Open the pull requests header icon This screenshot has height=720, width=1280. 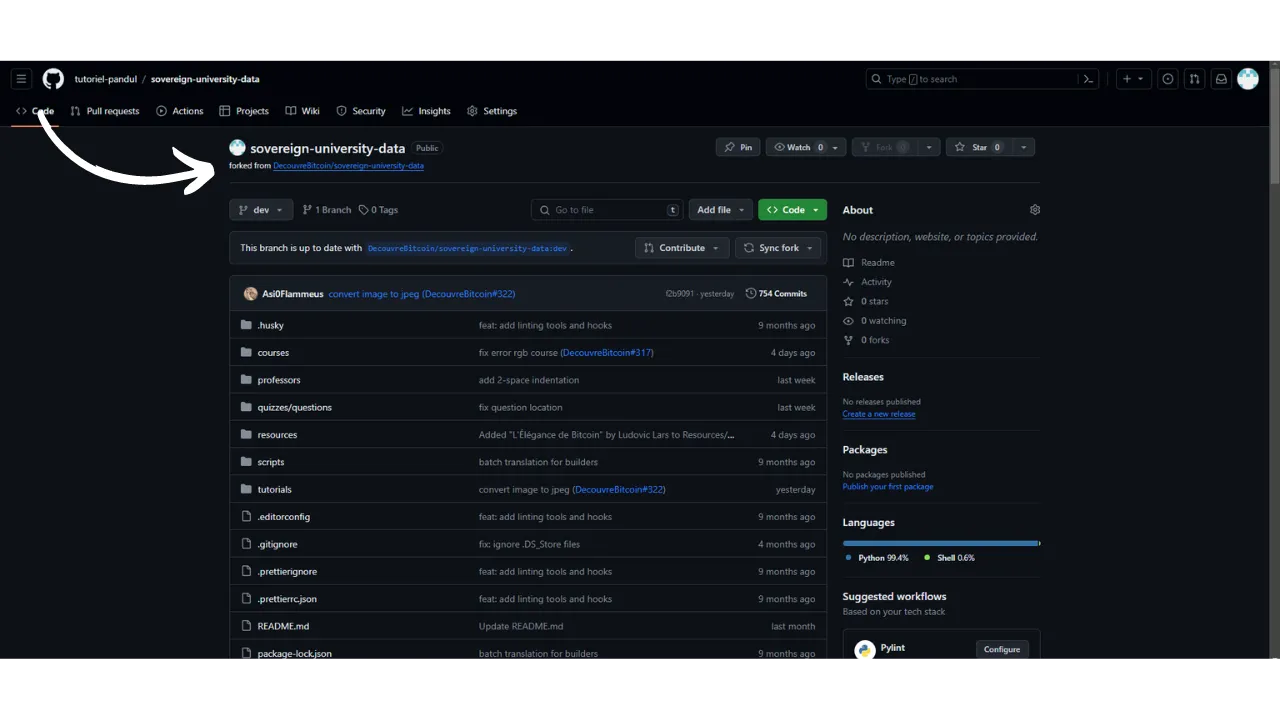click(1194, 79)
